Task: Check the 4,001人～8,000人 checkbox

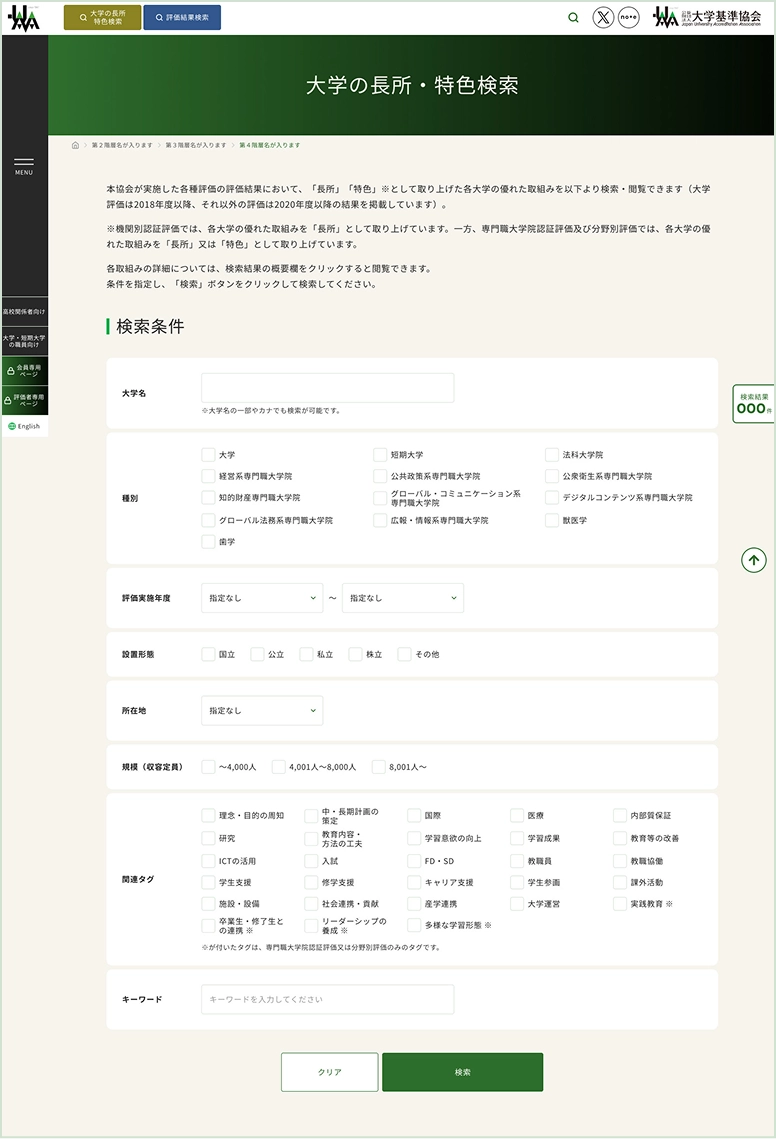Action: [x=278, y=767]
